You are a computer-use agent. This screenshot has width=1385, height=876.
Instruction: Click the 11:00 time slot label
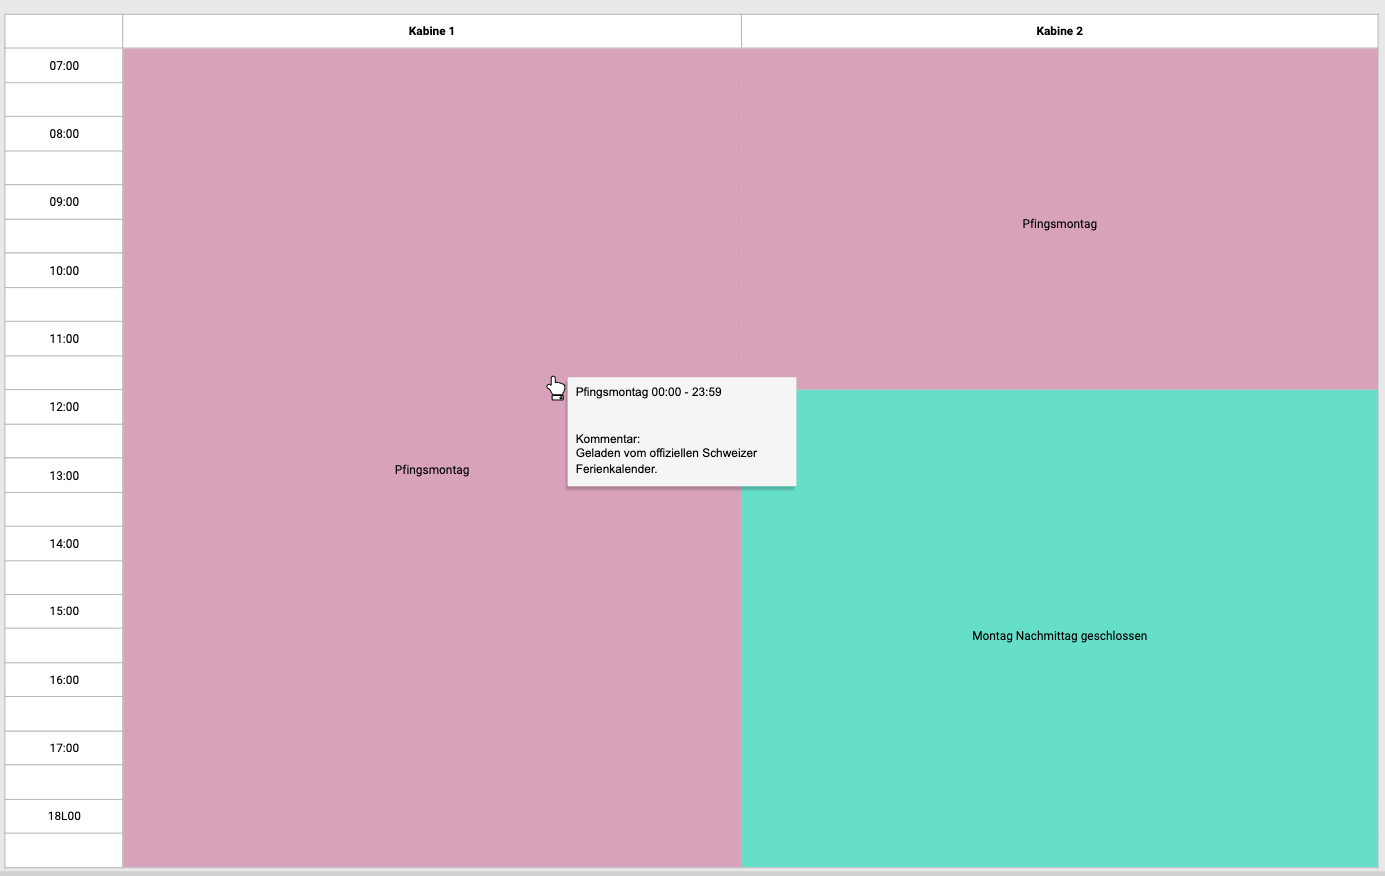pyautogui.click(x=64, y=339)
